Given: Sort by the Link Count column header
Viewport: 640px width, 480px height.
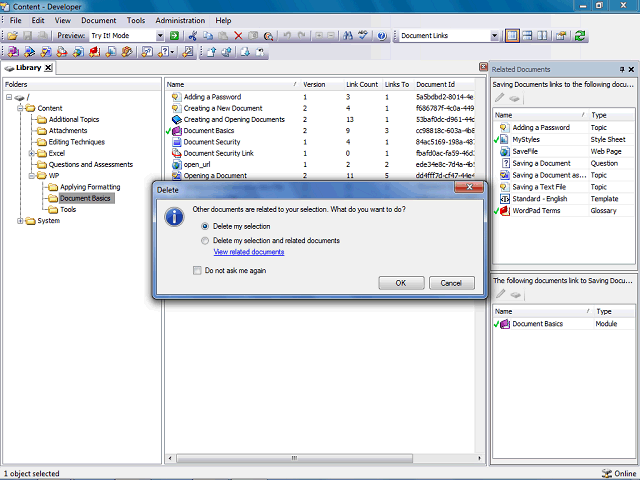Looking at the screenshot, I should point(362,84).
